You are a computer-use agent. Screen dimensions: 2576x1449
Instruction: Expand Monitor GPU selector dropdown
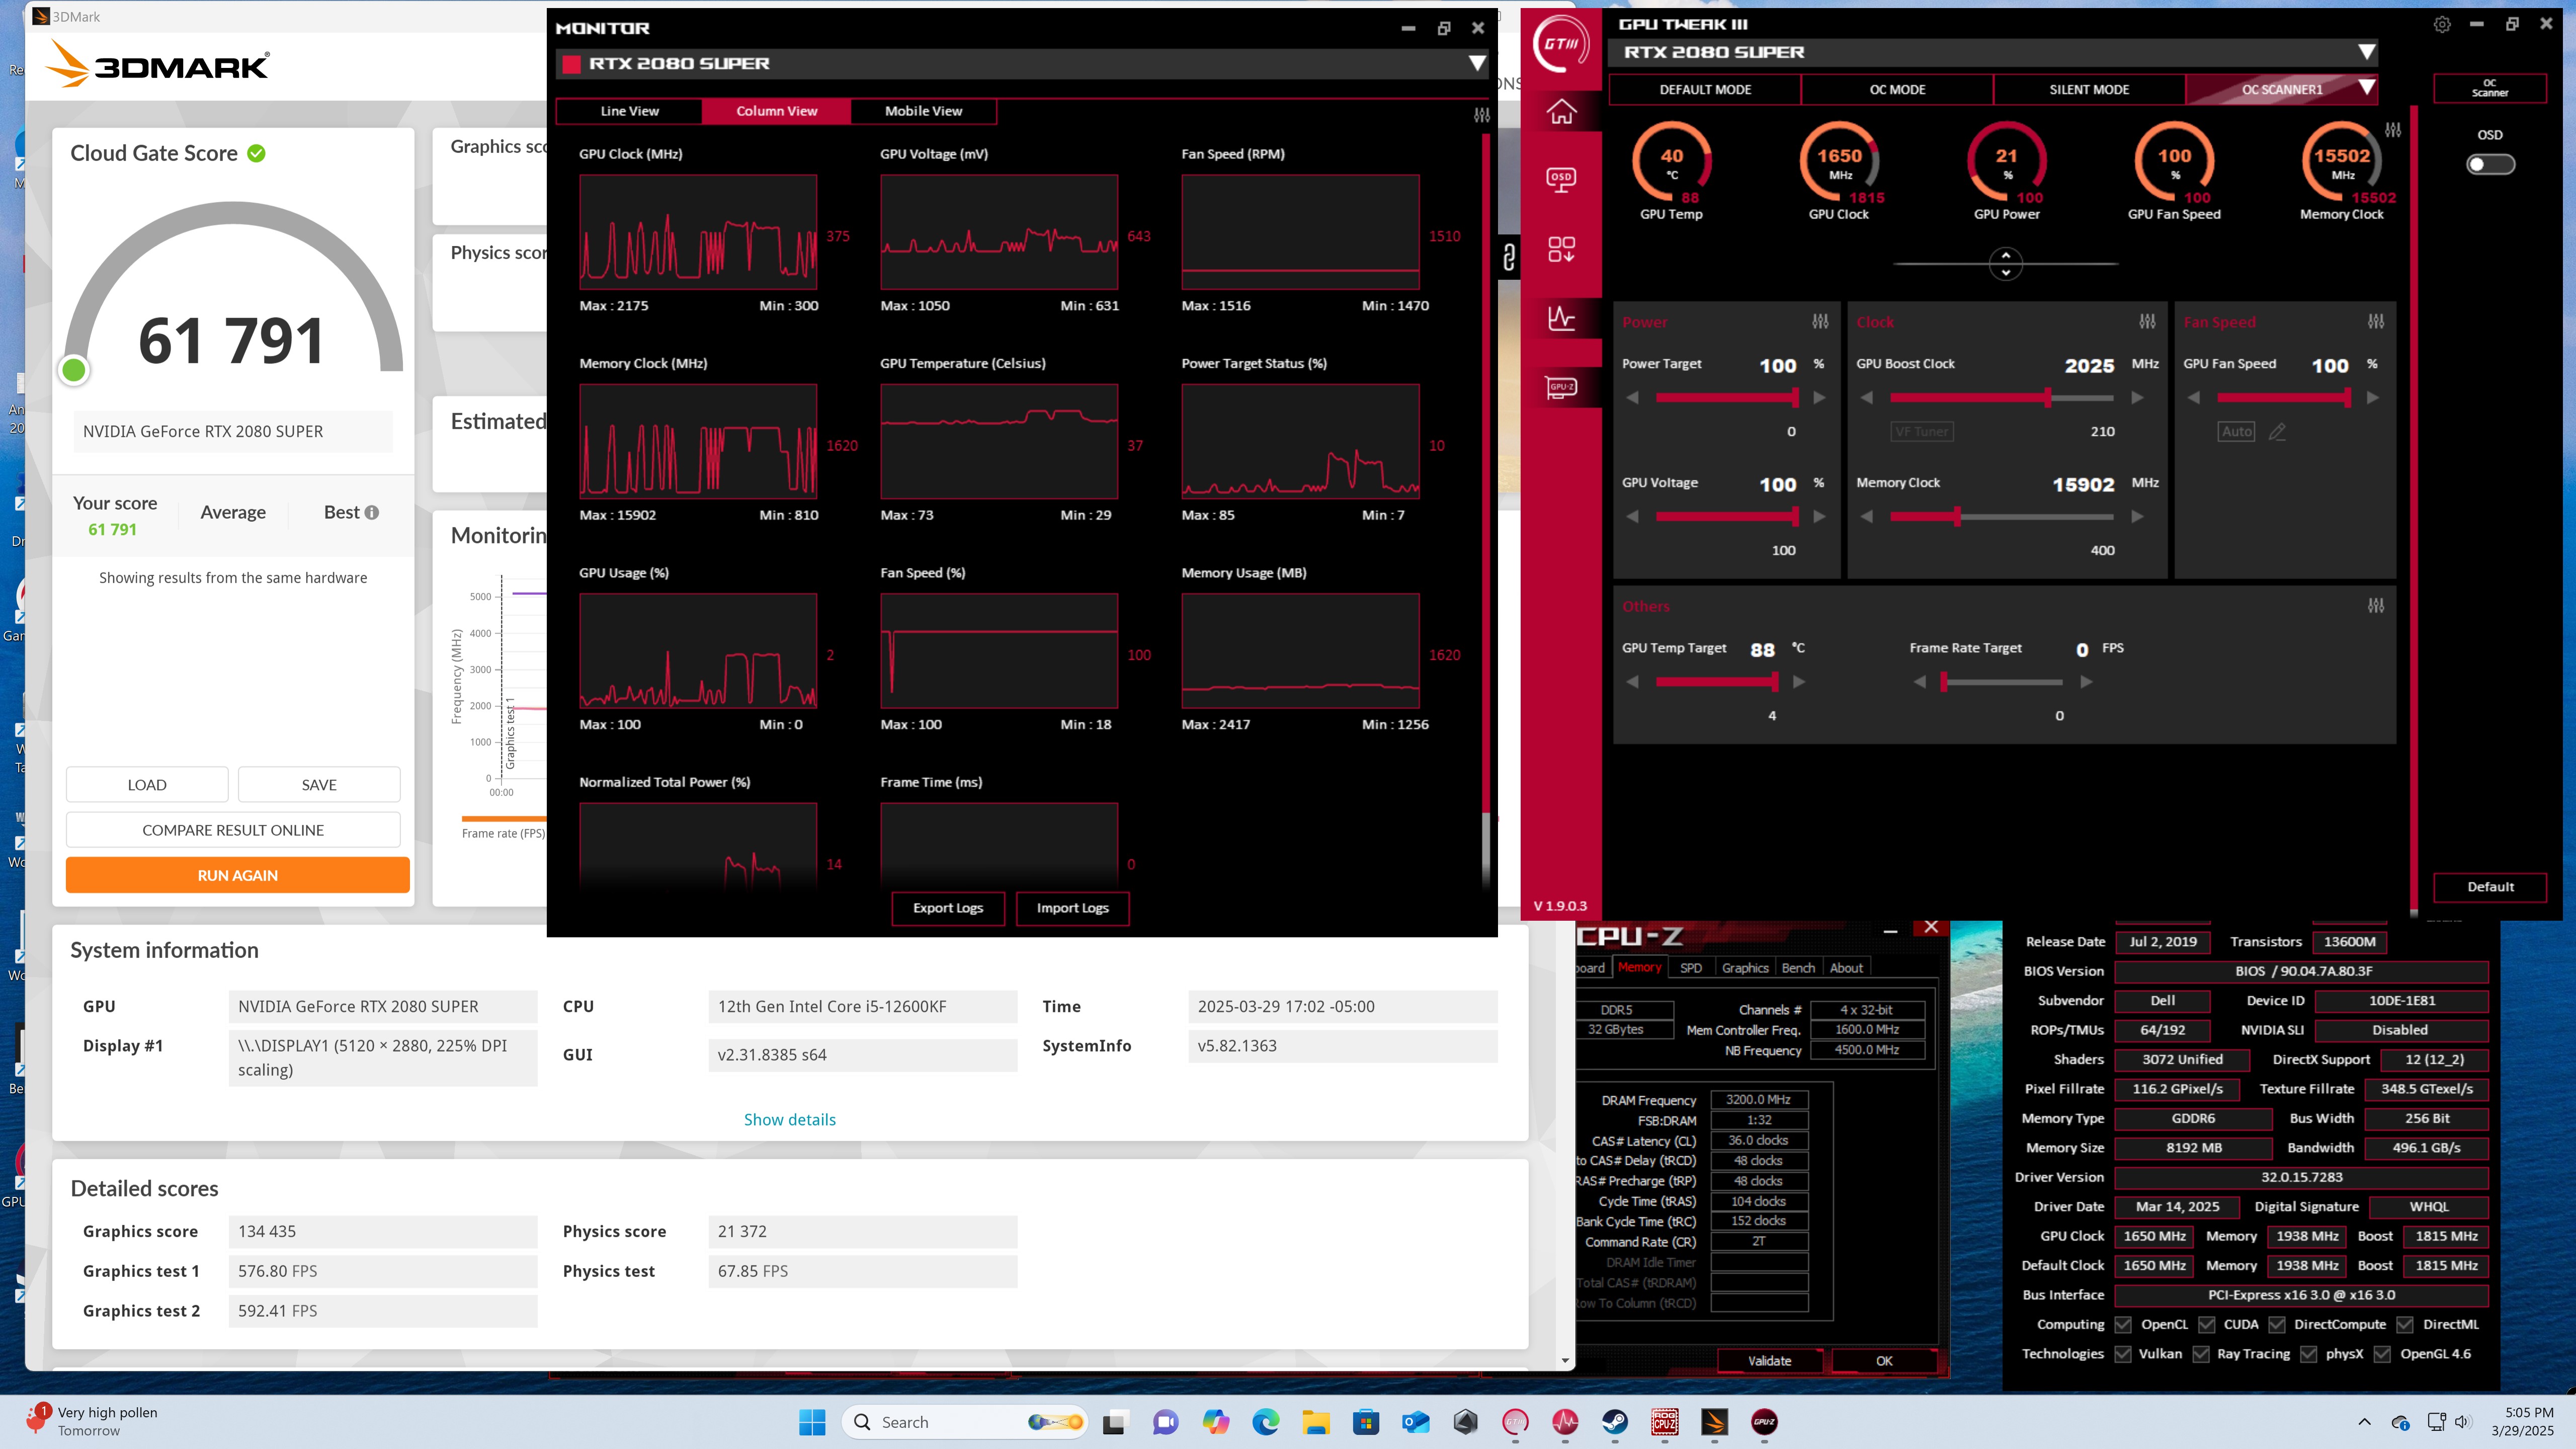point(1476,64)
